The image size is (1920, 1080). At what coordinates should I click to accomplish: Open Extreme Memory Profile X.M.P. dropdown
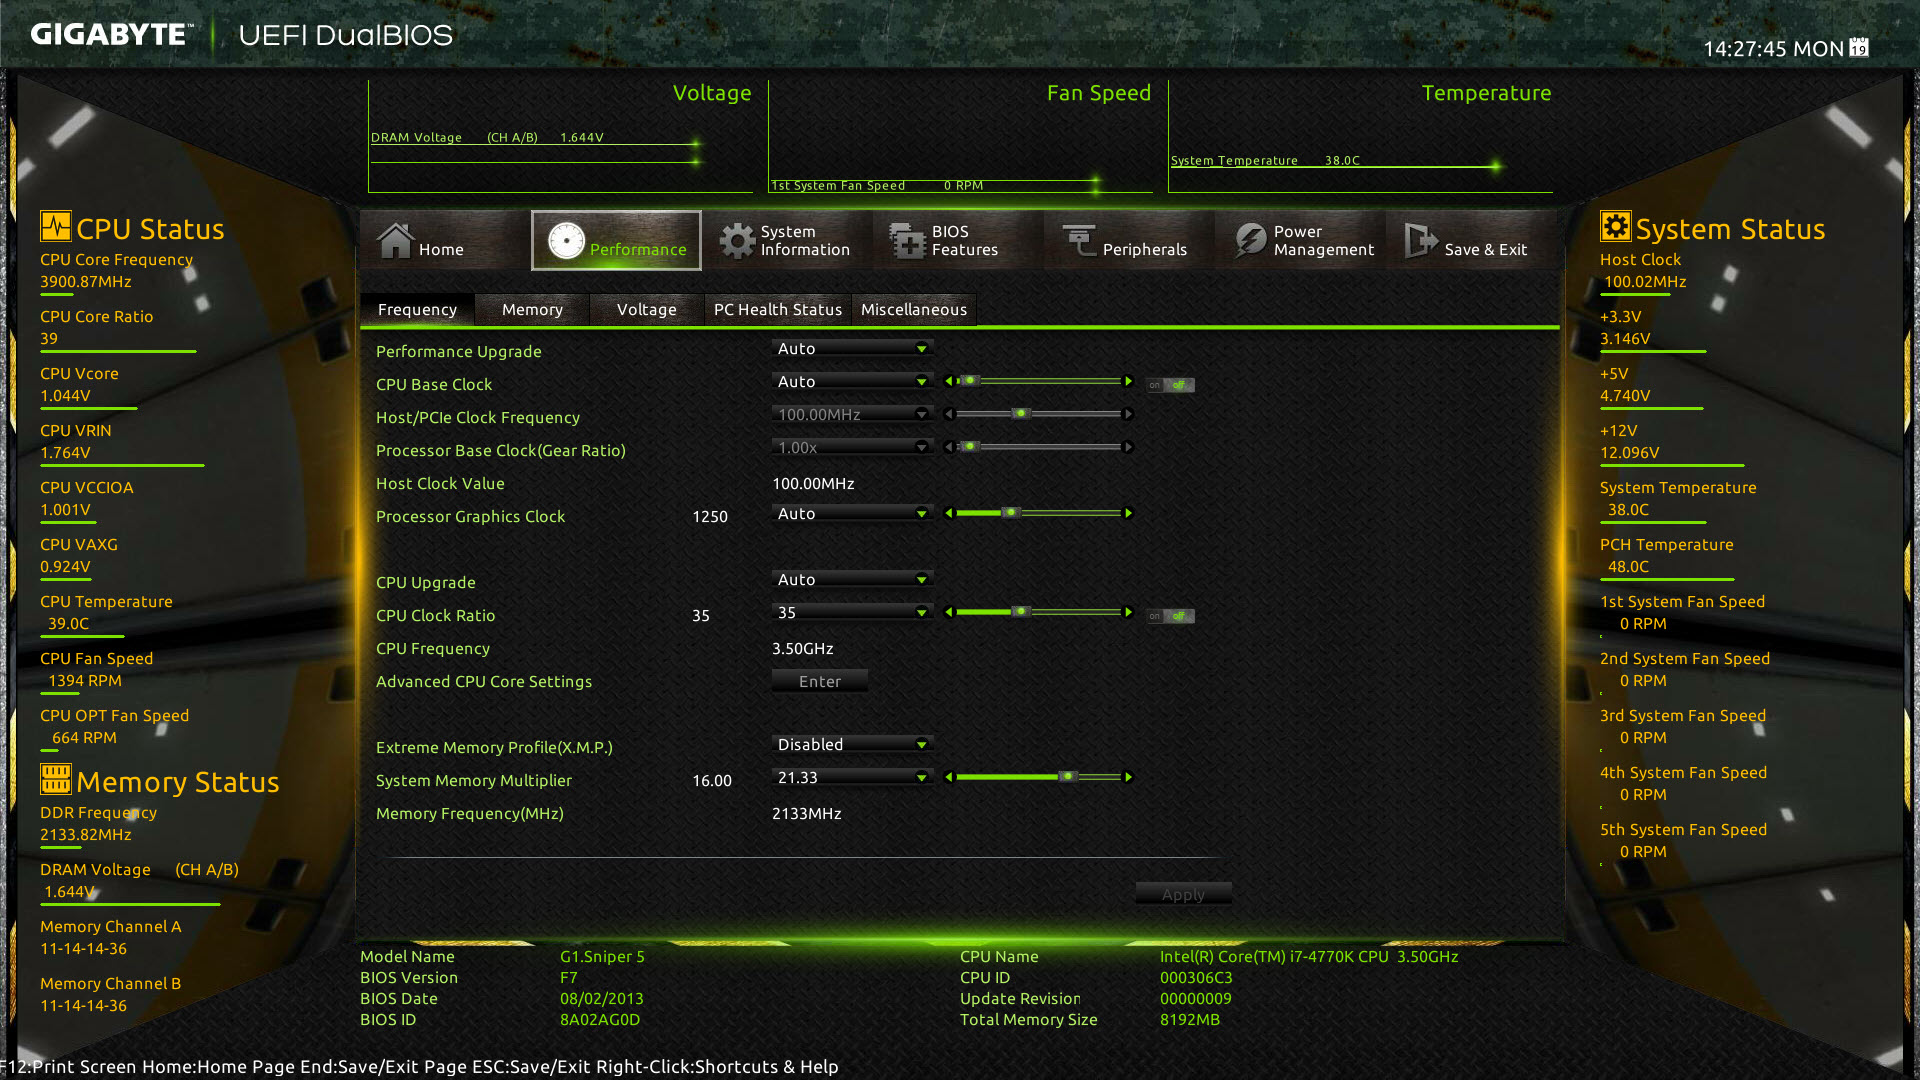tap(852, 744)
